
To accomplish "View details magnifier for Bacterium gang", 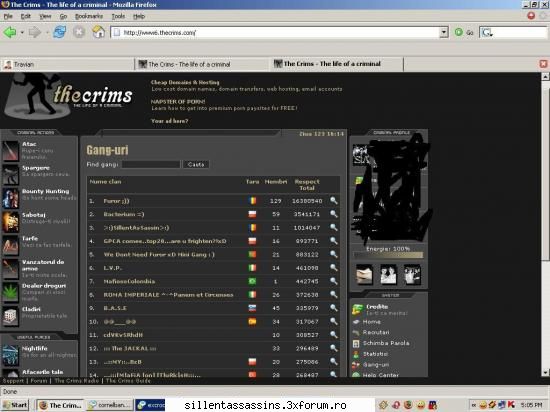I will [334, 214].
